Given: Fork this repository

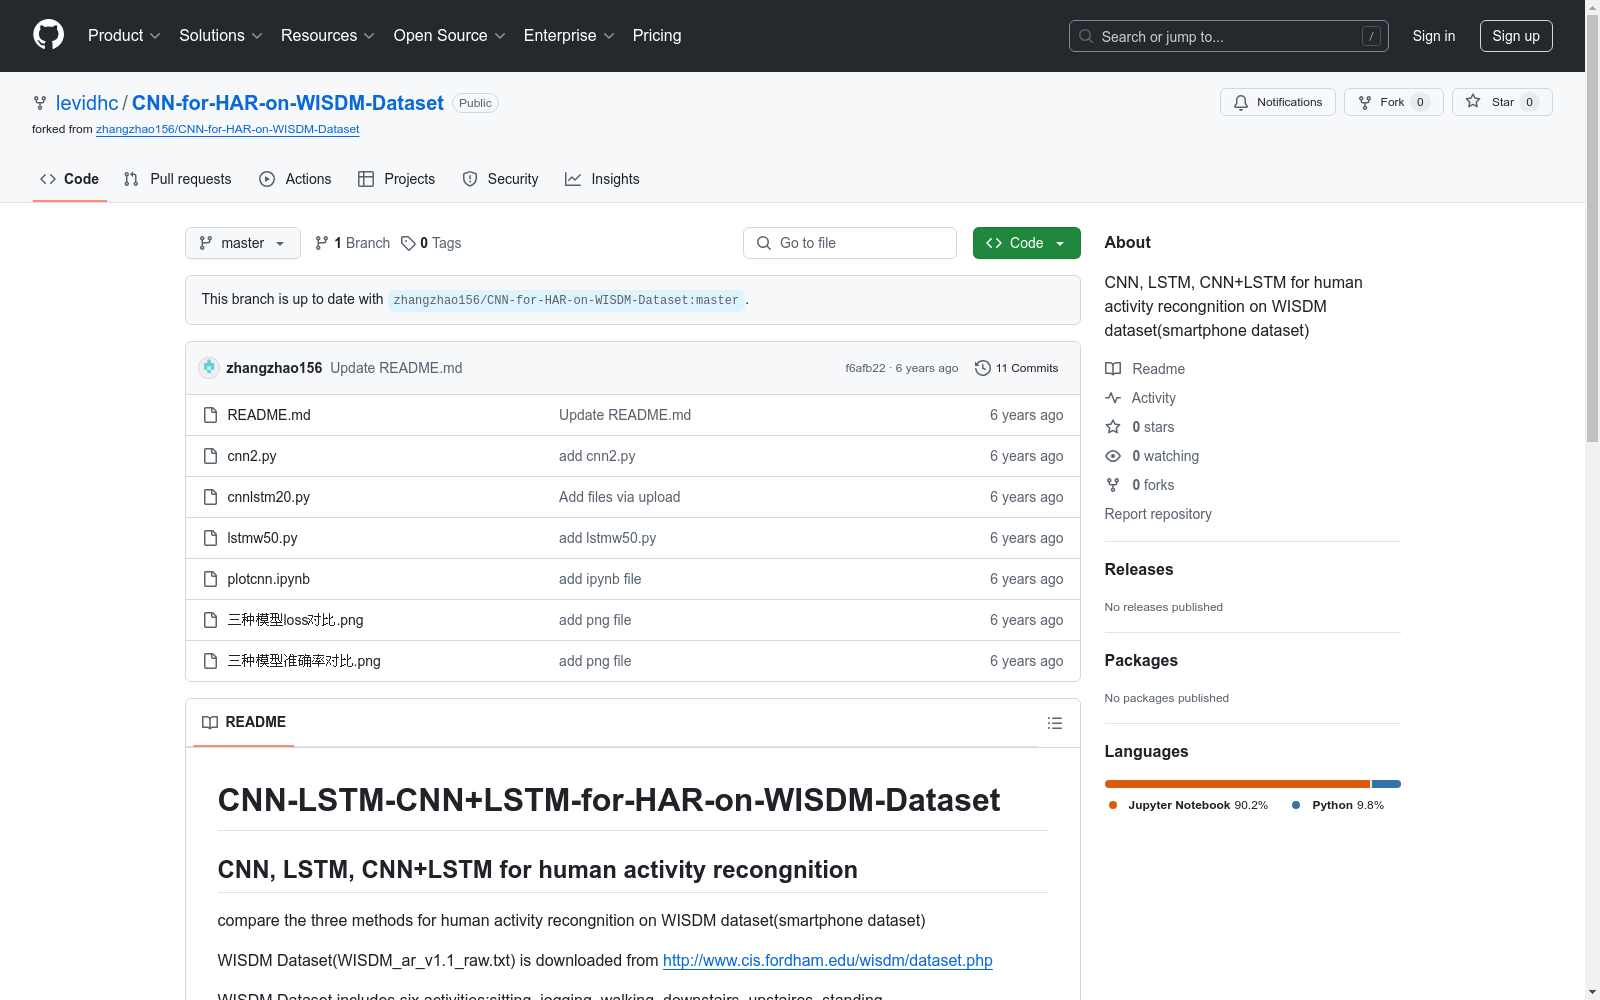Looking at the screenshot, I should [1393, 102].
